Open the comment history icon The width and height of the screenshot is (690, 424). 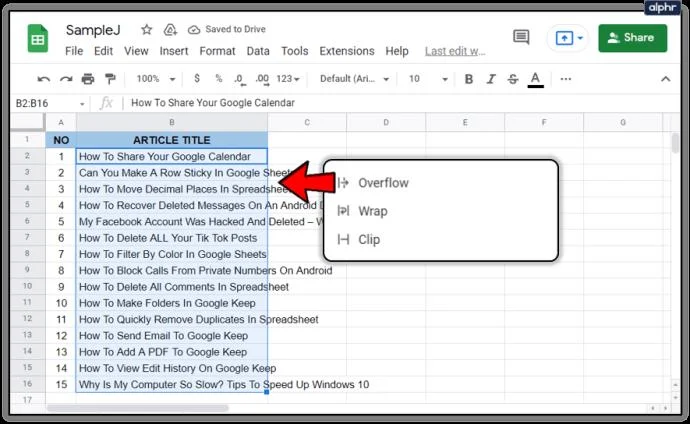(x=520, y=38)
